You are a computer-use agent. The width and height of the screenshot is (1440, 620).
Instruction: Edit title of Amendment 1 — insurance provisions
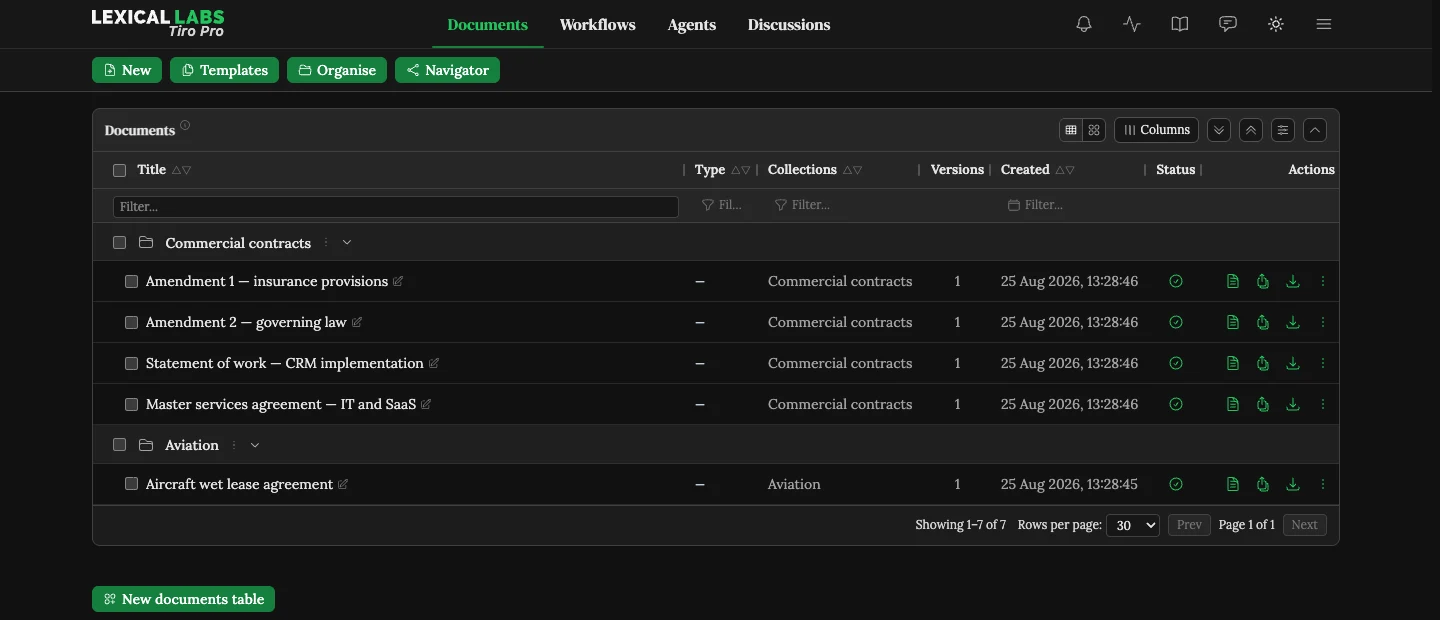[x=398, y=282]
